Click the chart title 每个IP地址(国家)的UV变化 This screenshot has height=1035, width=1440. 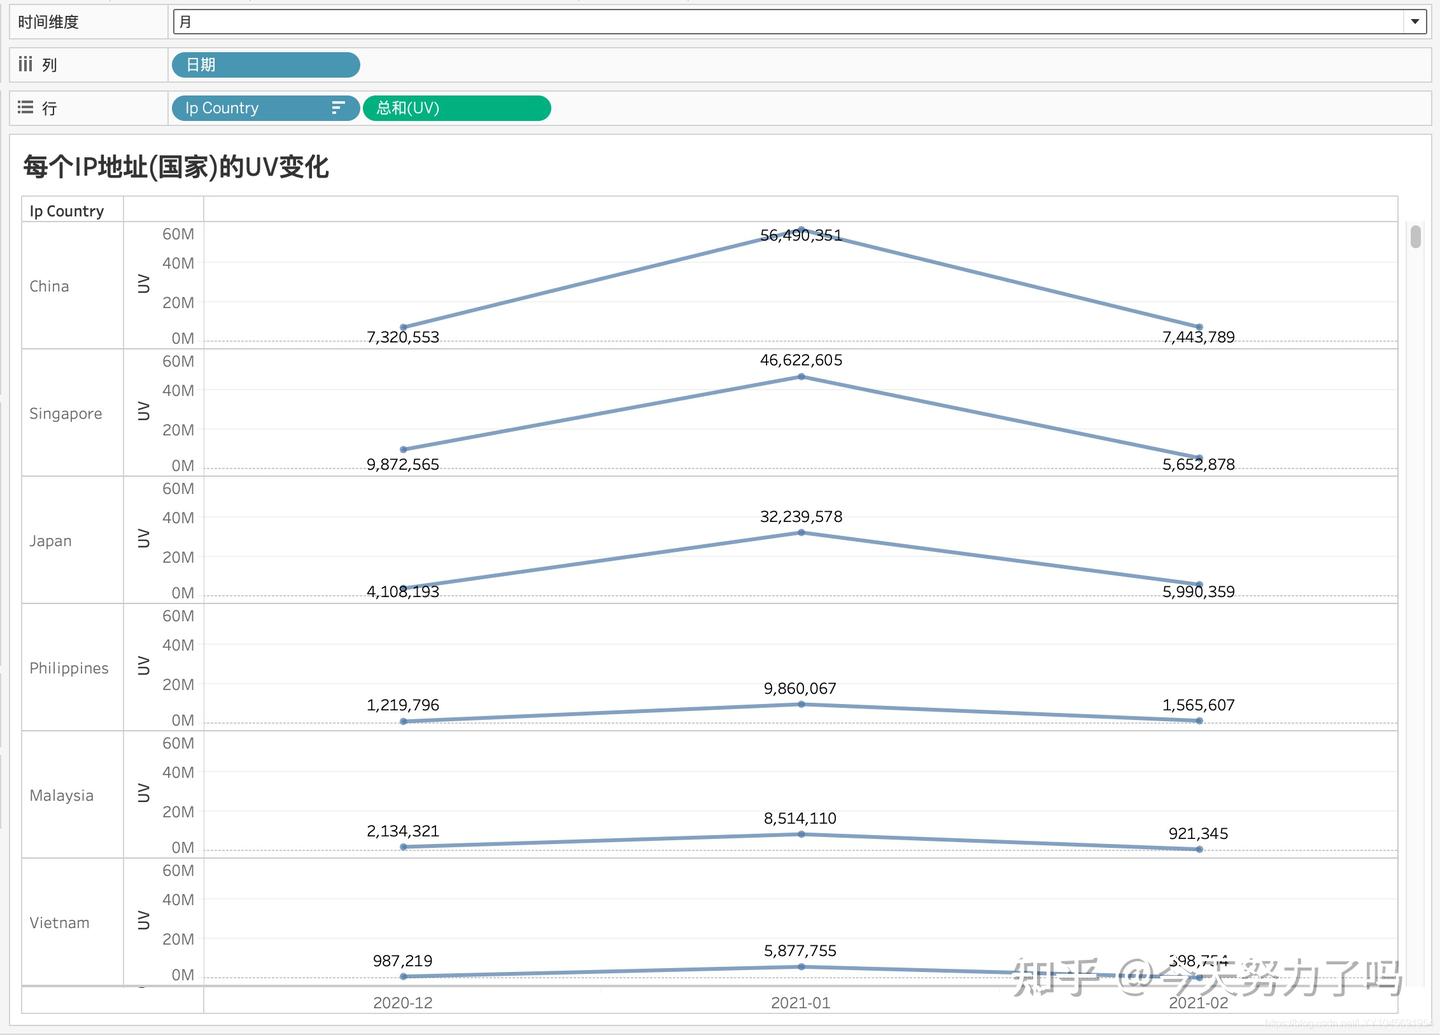176,166
